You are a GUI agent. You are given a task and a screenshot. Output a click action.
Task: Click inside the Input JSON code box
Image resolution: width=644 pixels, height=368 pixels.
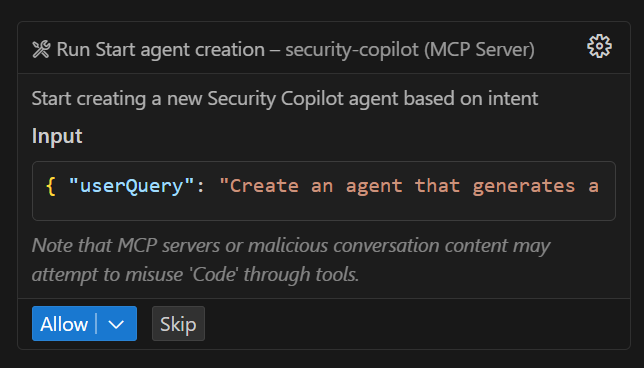click(324, 191)
